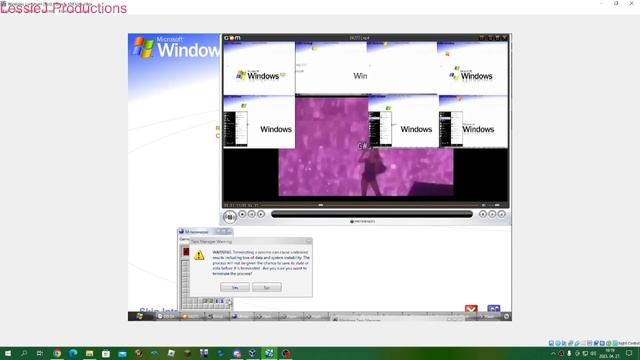Click the Windows text thumbnail at top-left of GOM video
This screenshot has height=360, width=640.
(x=259, y=68)
